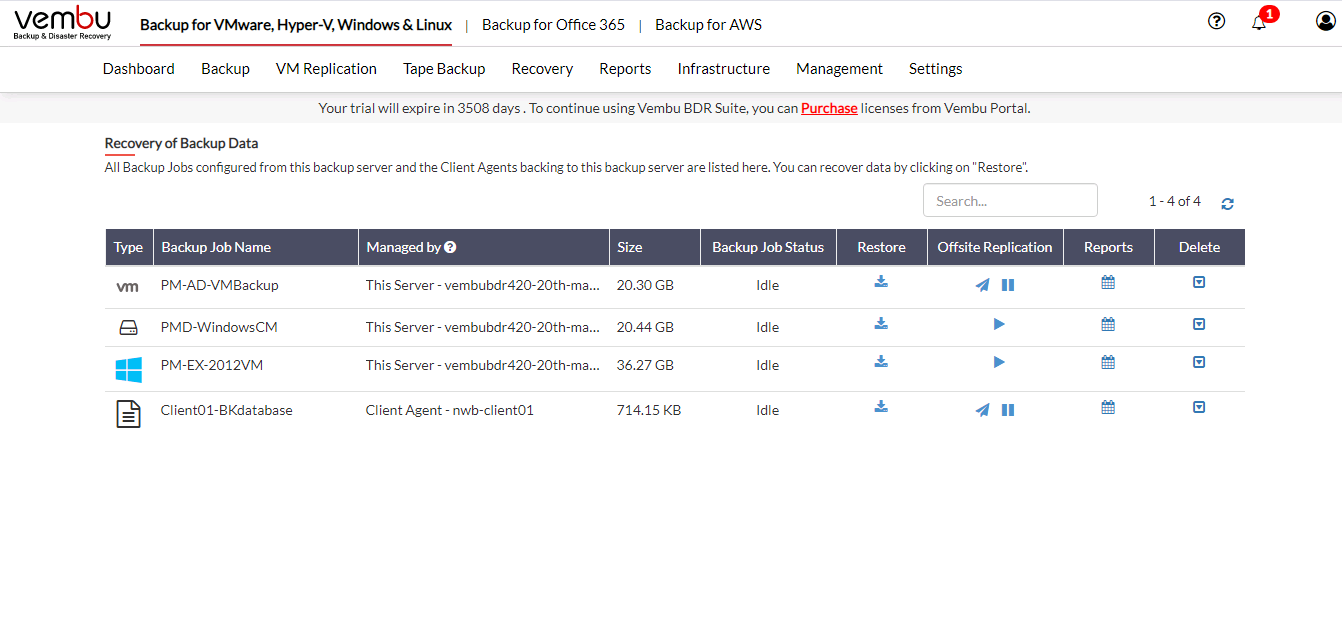Open the notifications bell
Viewport: 1342px width, 619px height.
coord(1259,22)
